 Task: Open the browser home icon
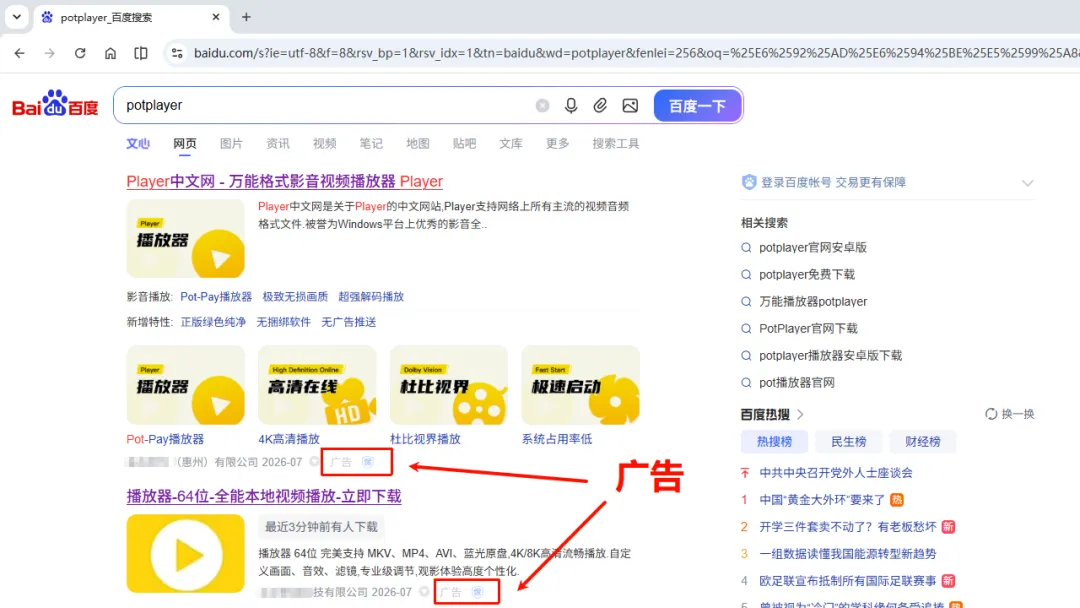click(110, 53)
